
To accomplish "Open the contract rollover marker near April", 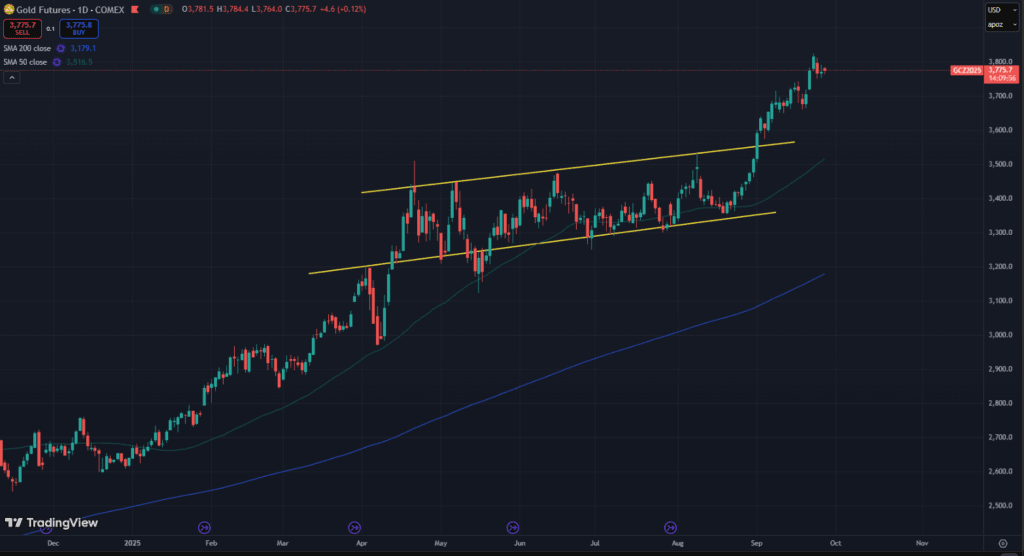I will (354, 527).
